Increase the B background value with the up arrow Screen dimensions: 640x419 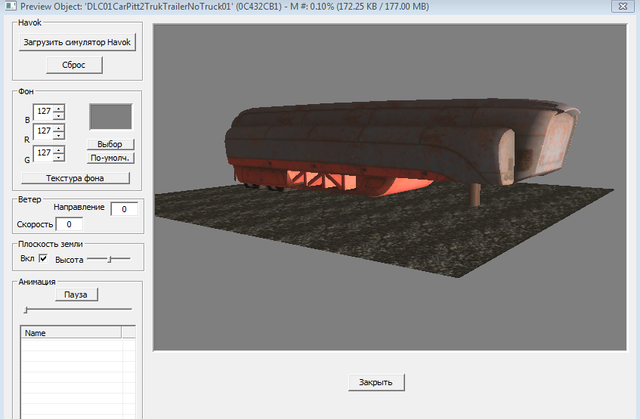click(59, 108)
